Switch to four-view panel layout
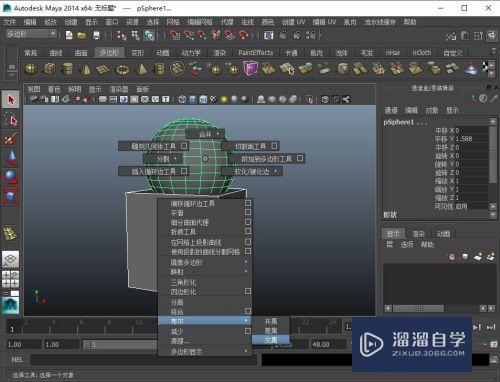The image size is (500, 382). coord(11,279)
